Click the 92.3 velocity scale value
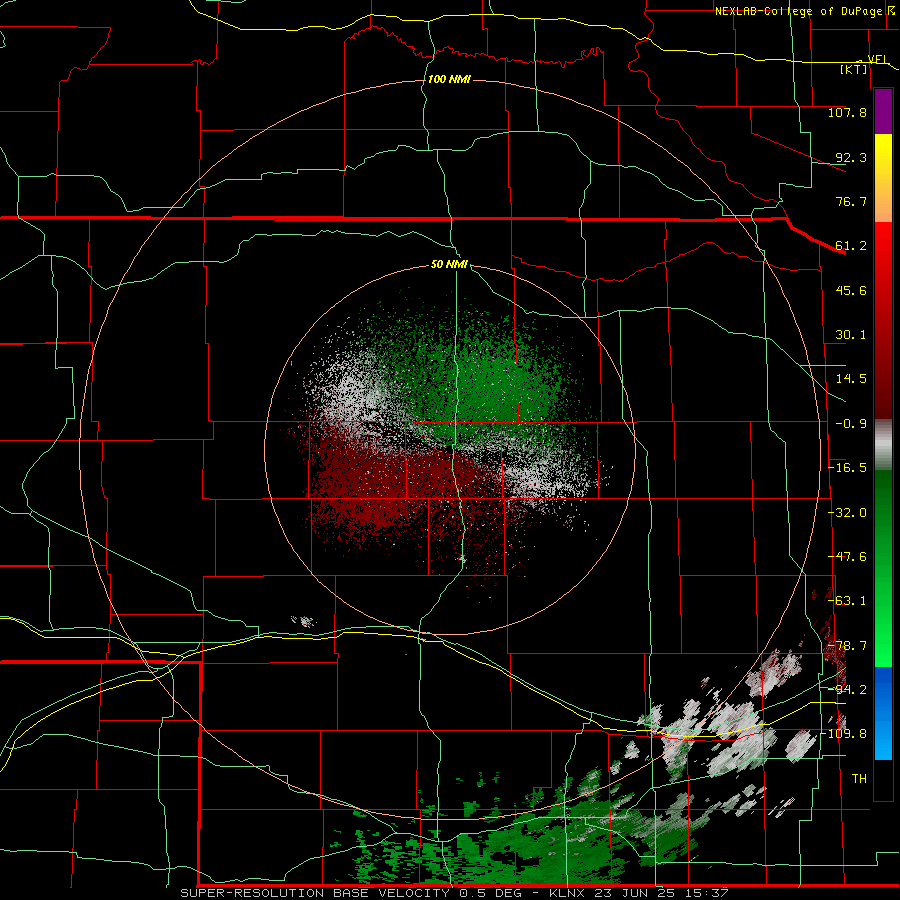The width and height of the screenshot is (900, 900). click(851, 157)
